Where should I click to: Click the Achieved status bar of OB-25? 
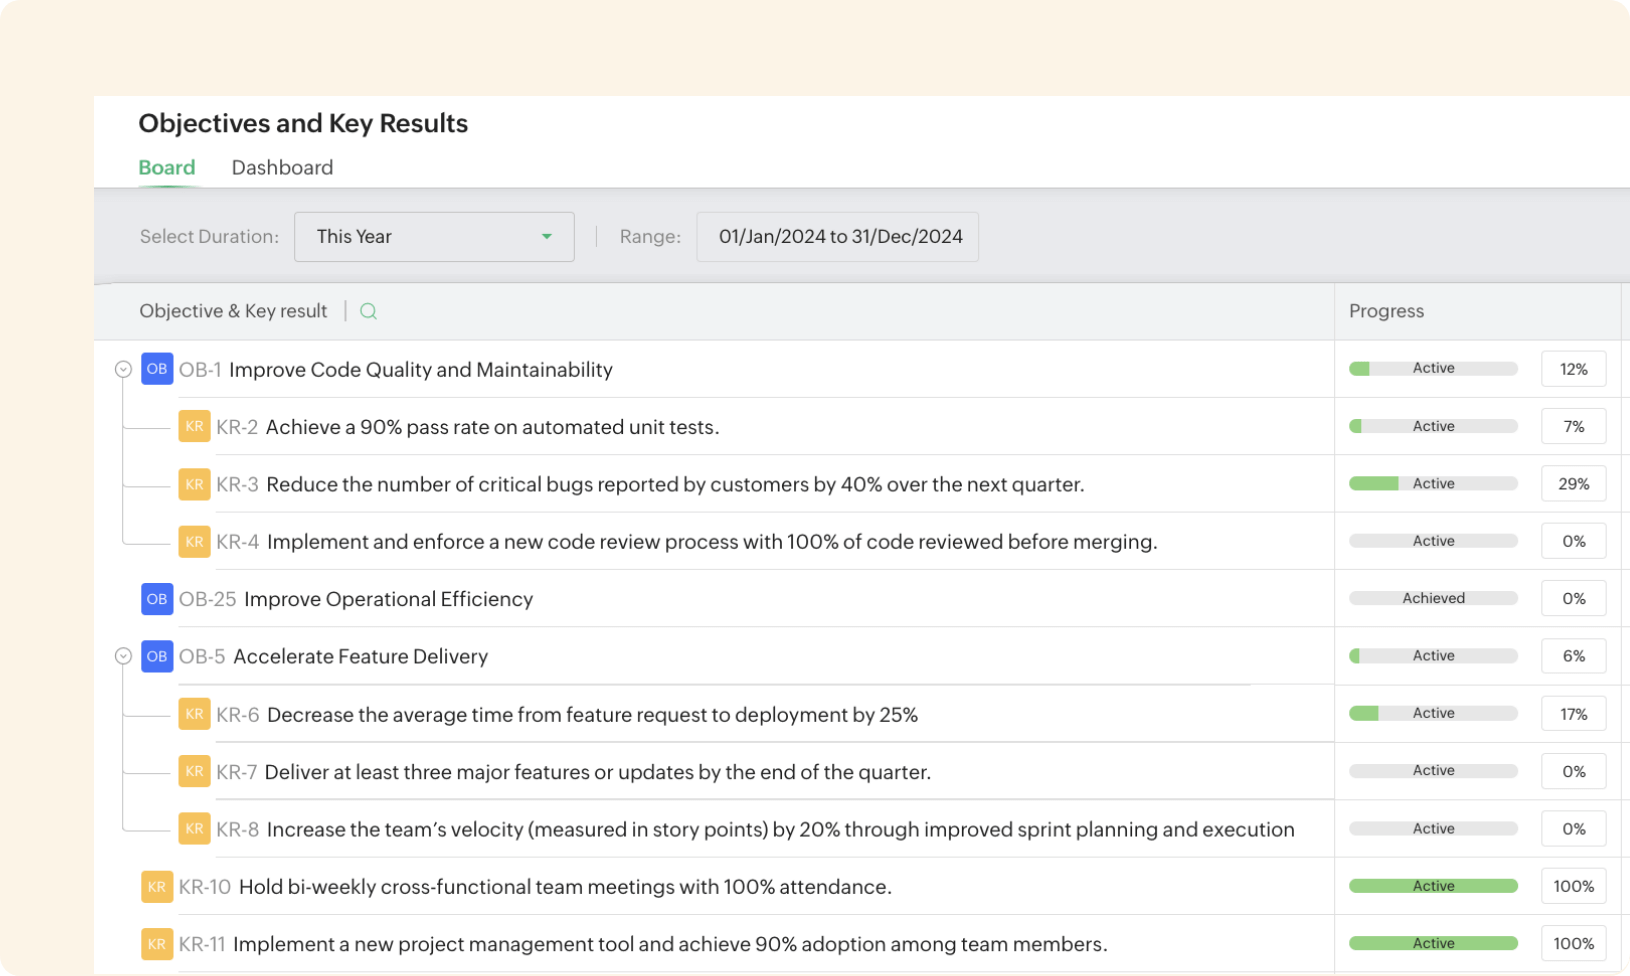1432,599
